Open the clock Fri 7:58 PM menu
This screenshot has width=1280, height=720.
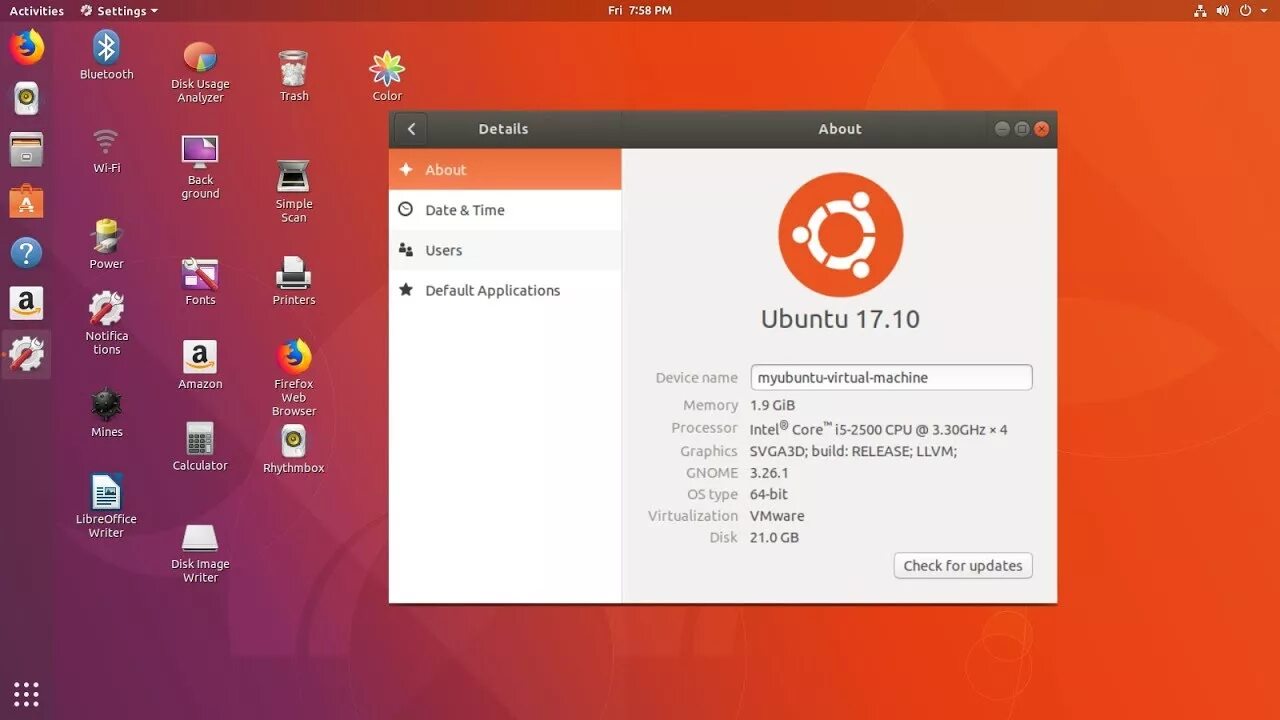pyautogui.click(x=640, y=11)
